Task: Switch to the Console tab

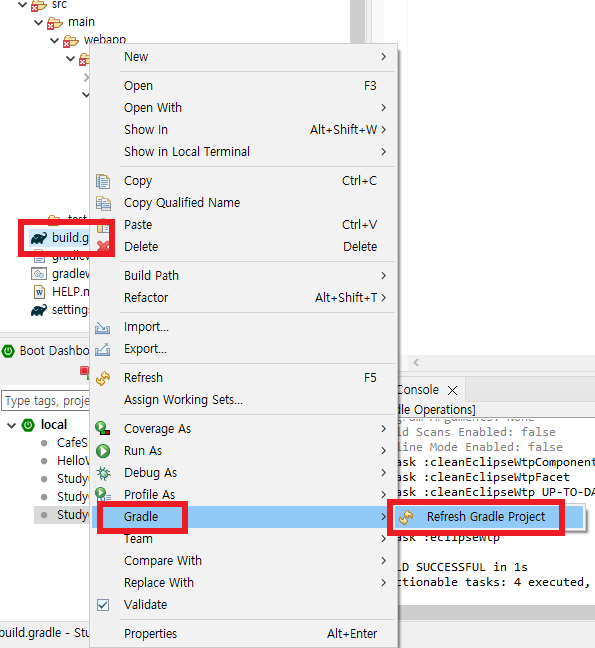Action: (418, 390)
